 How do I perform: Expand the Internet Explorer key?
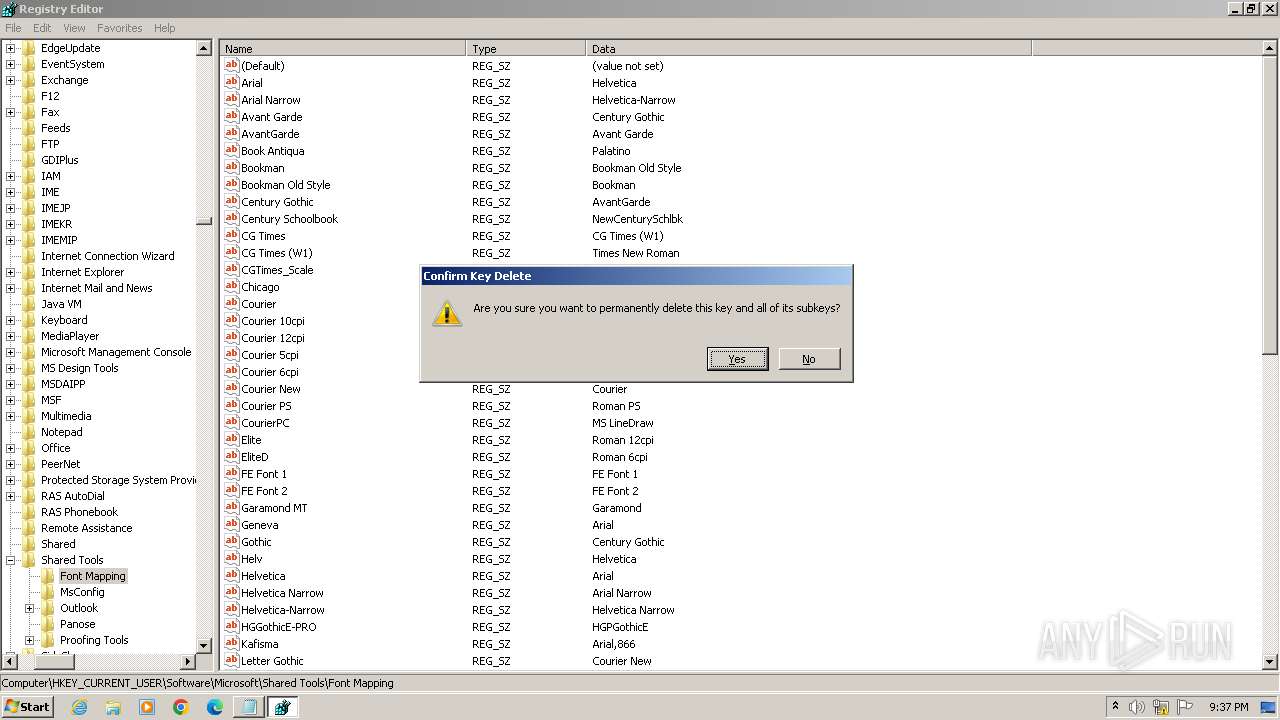click(x=10, y=272)
